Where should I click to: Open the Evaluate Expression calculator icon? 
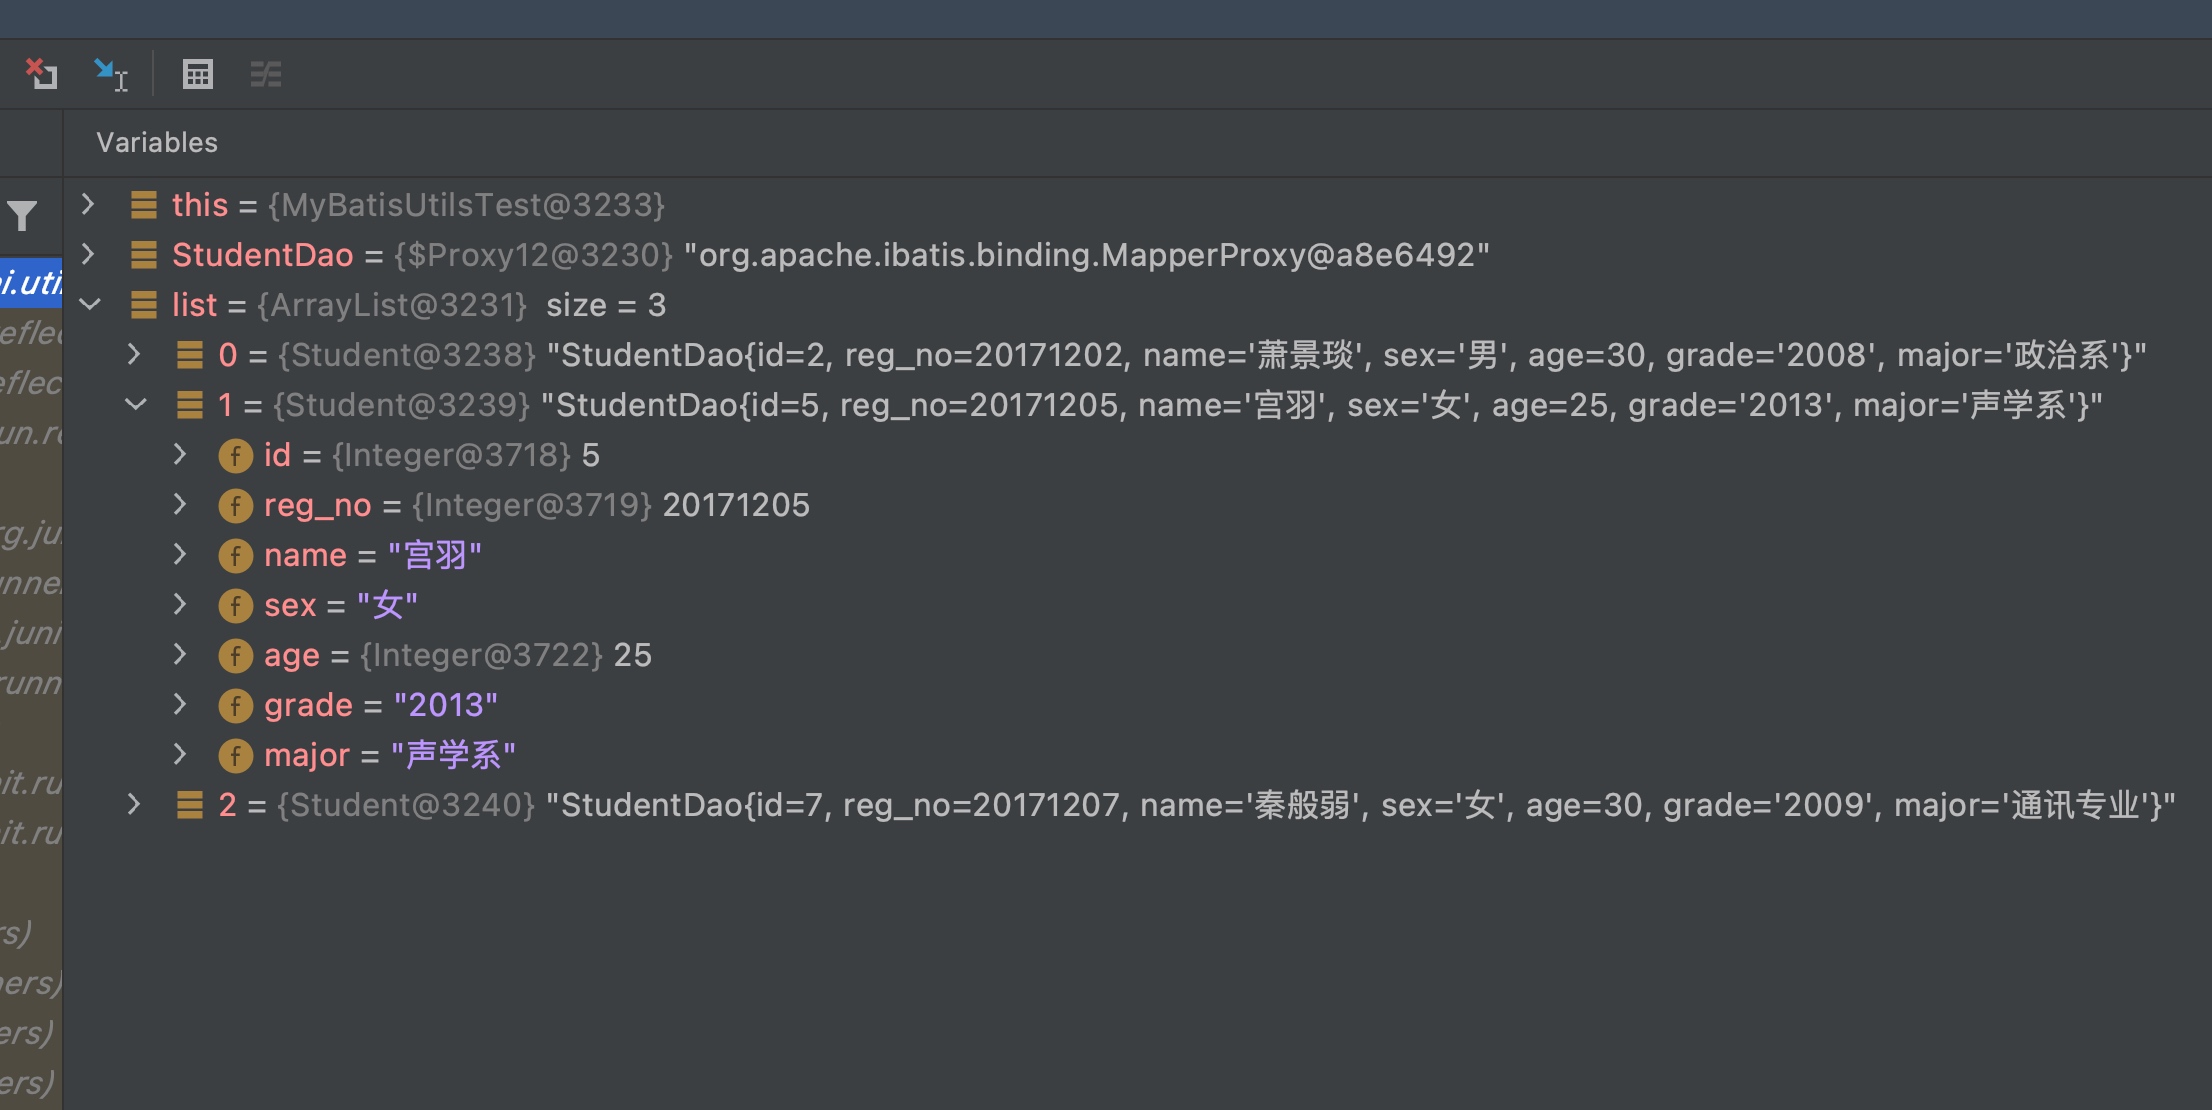[x=197, y=74]
